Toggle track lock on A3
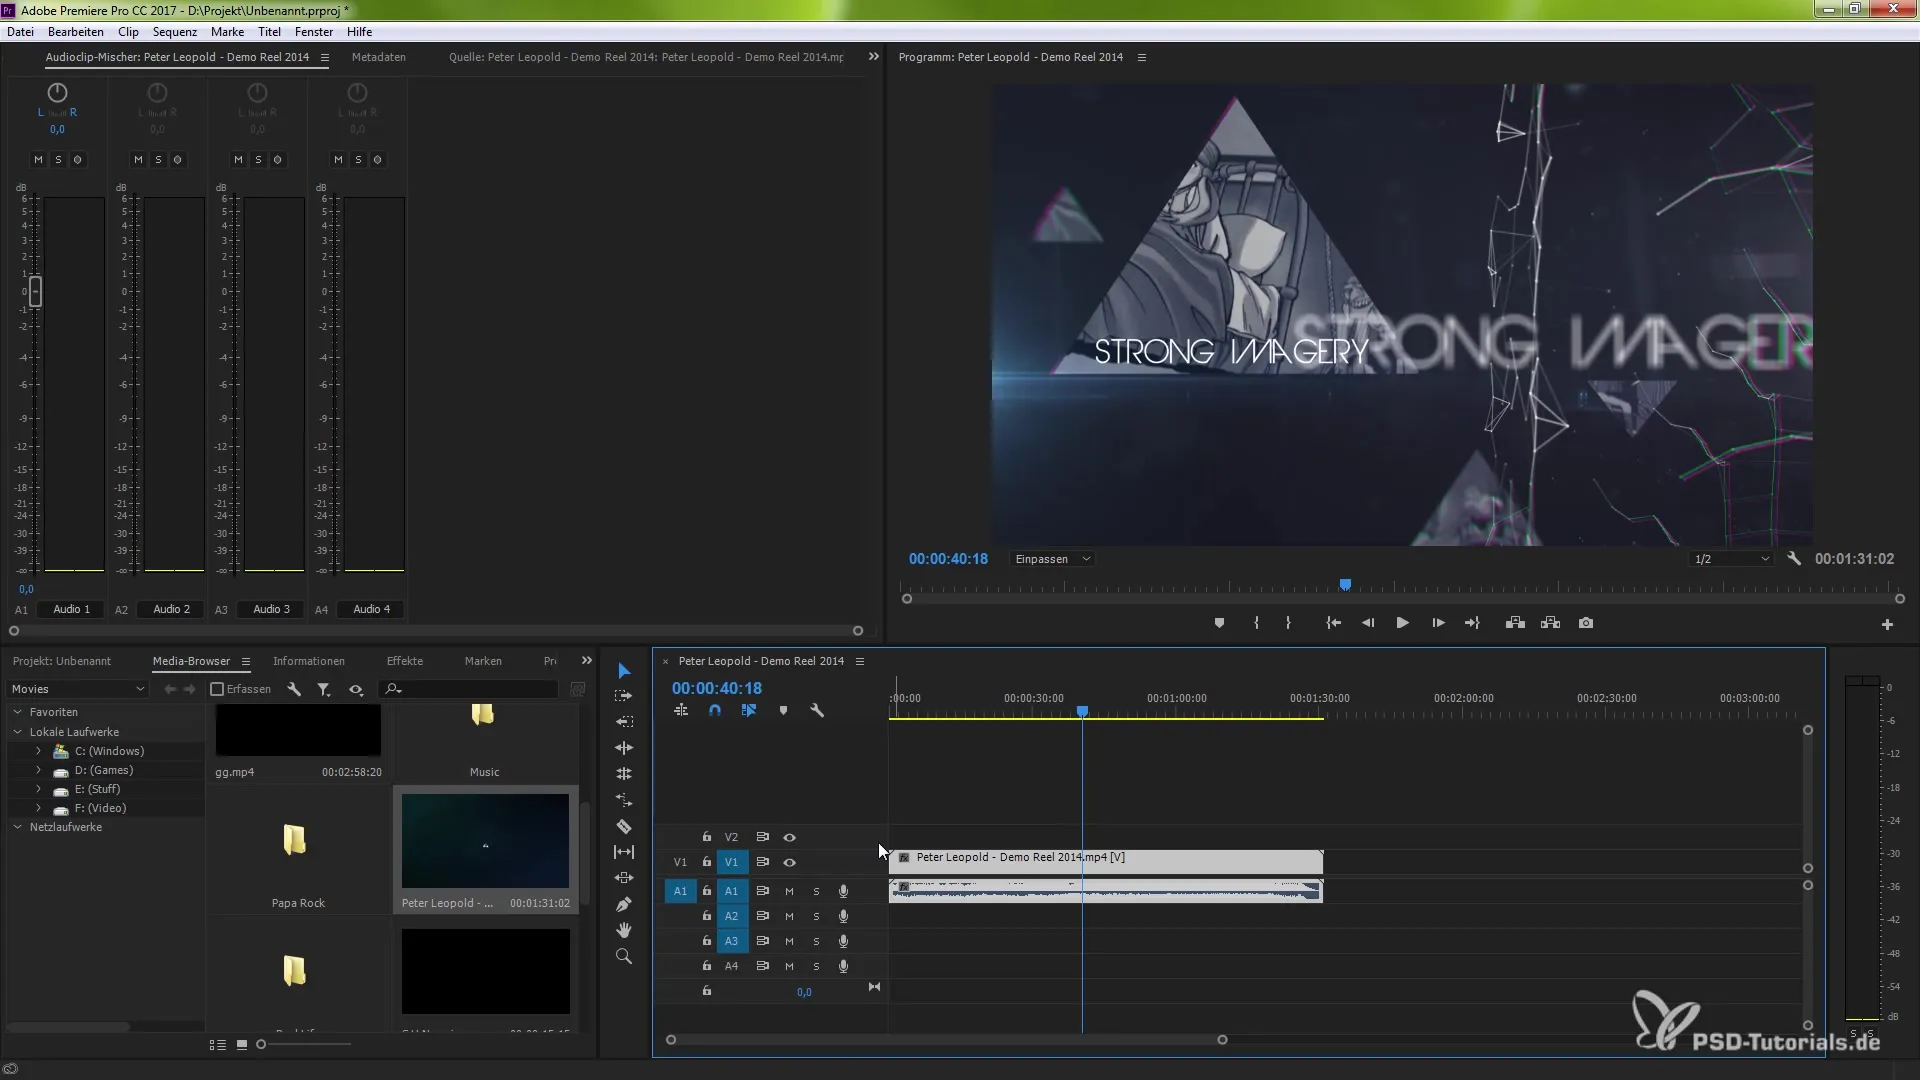Image resolution: width=1920 pixels, height=1080 pixels. (x=707, y=941)
